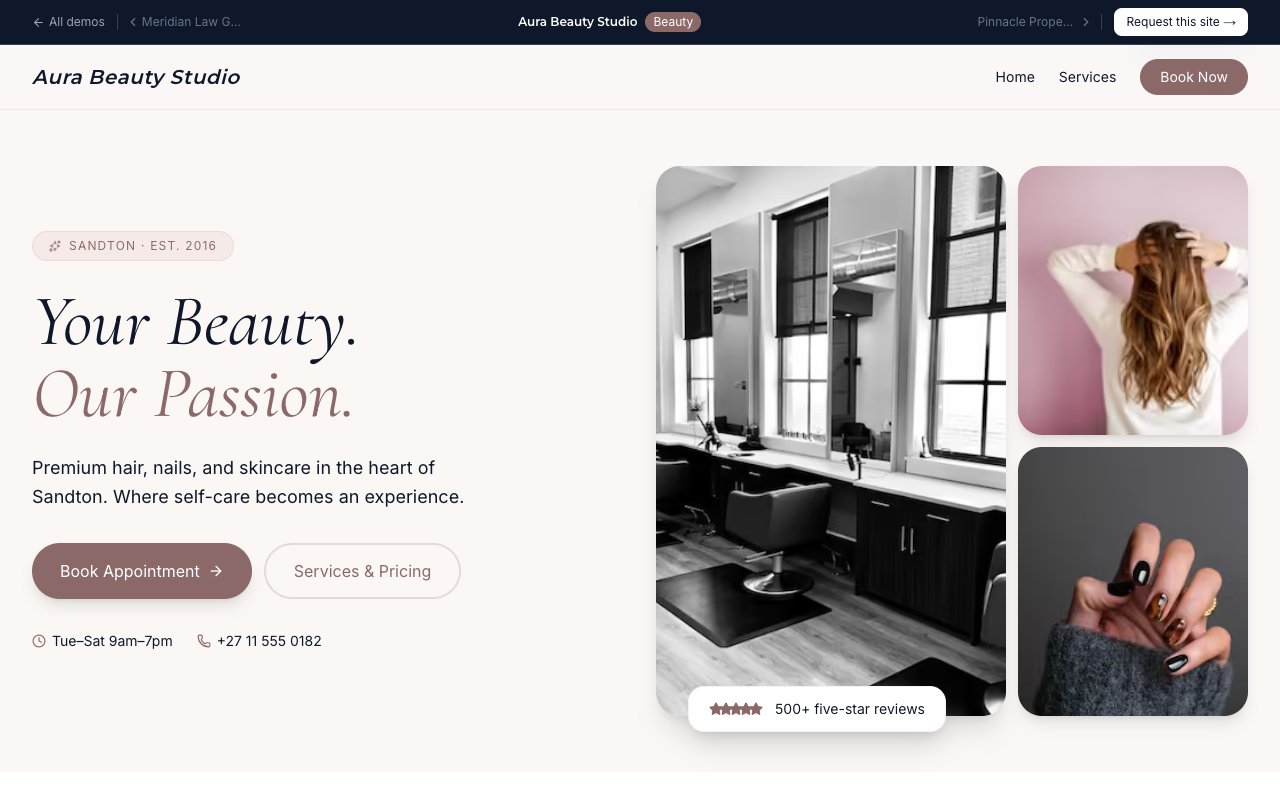This screenshot has width=1280, height=800.
Task: Click the Services & Pricing button
Action: pos(362,571)
